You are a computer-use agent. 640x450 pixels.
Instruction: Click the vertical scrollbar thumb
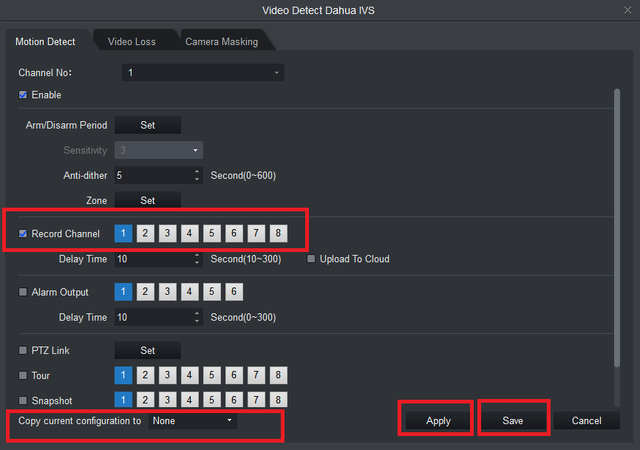(617, 227)
